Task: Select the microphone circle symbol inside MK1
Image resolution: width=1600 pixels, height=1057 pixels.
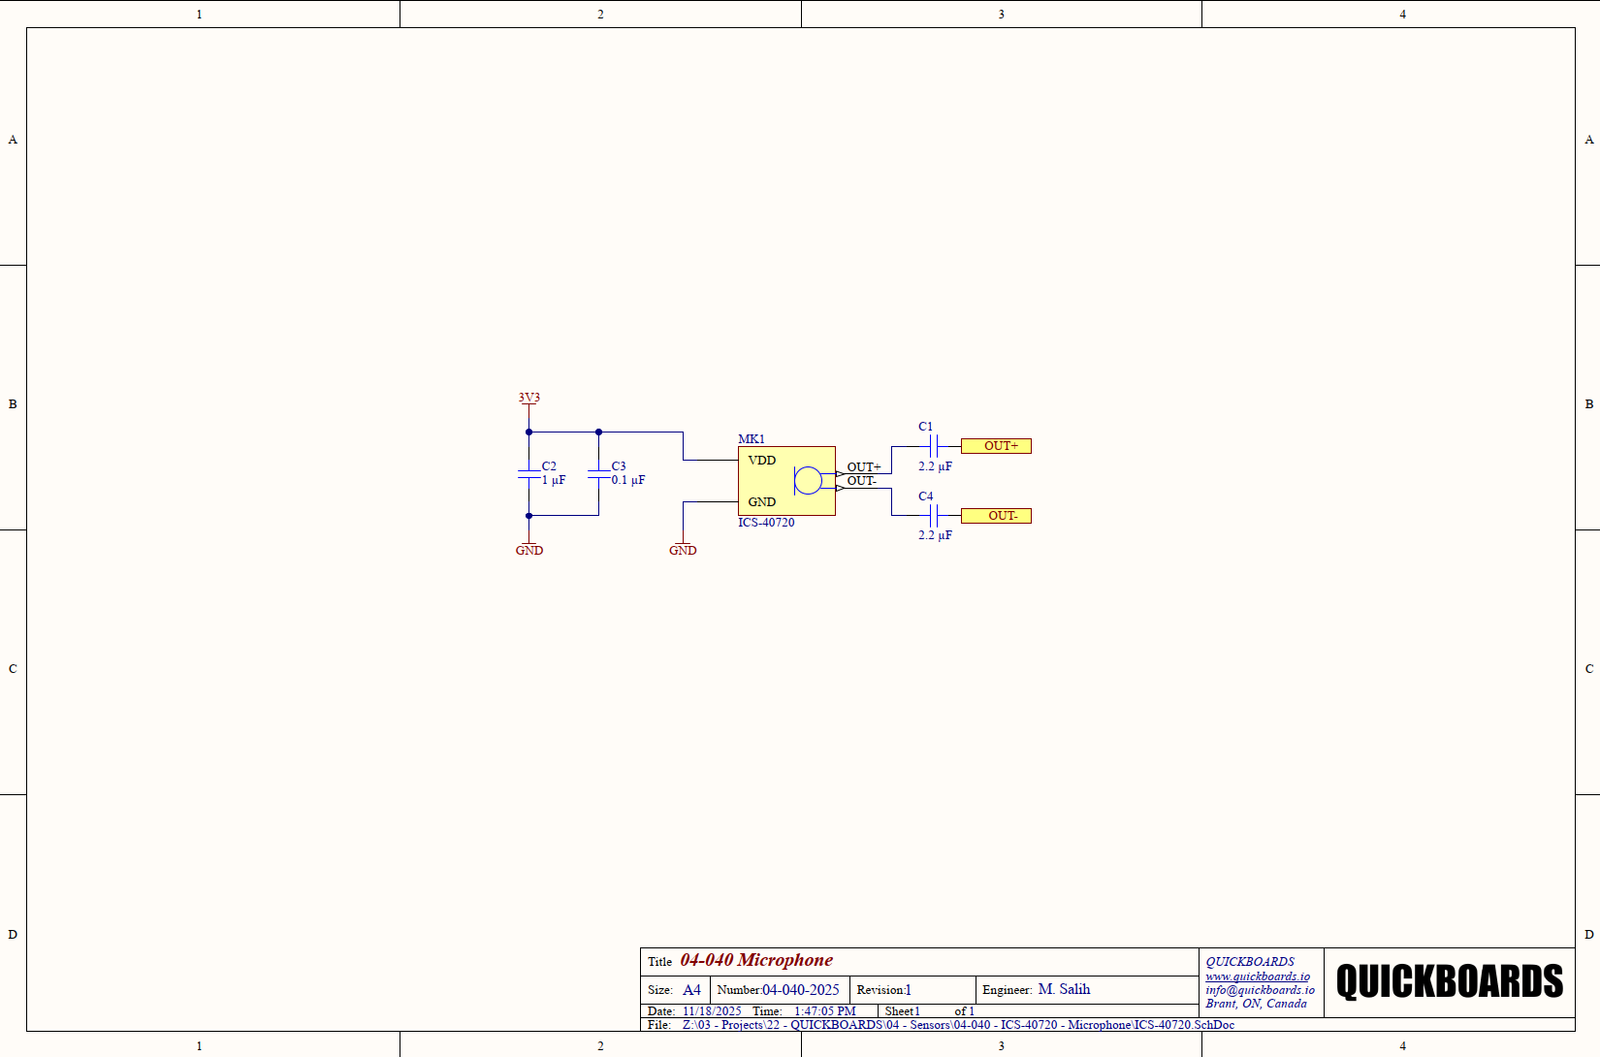Action: click(x=807, y=481)
